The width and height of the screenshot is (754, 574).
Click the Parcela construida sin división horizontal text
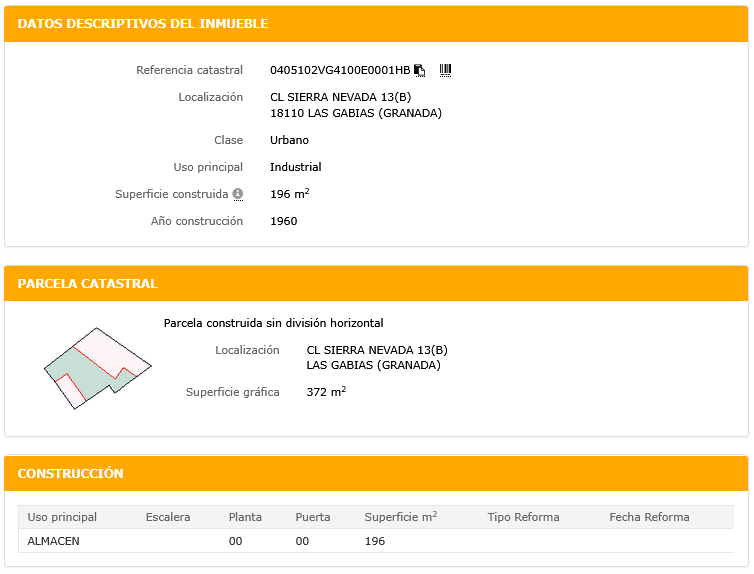[273, 323]
